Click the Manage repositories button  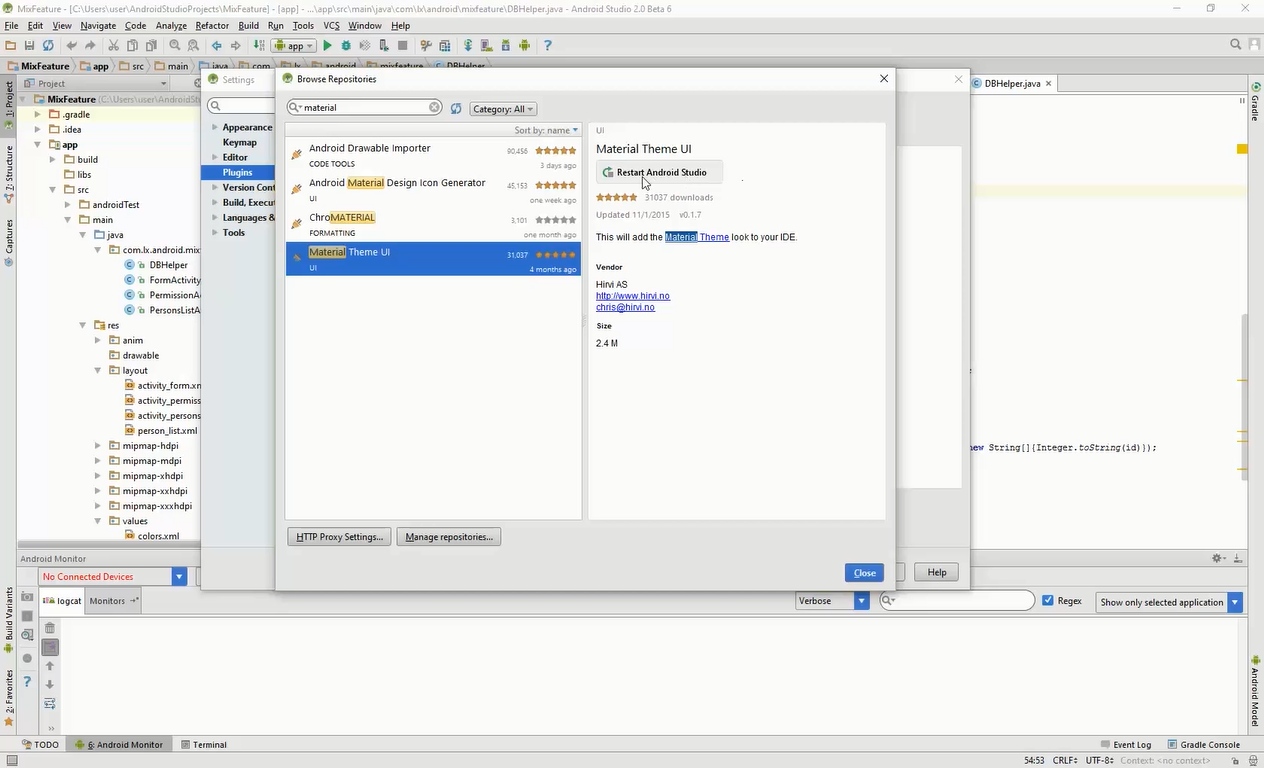click(449, 537)
